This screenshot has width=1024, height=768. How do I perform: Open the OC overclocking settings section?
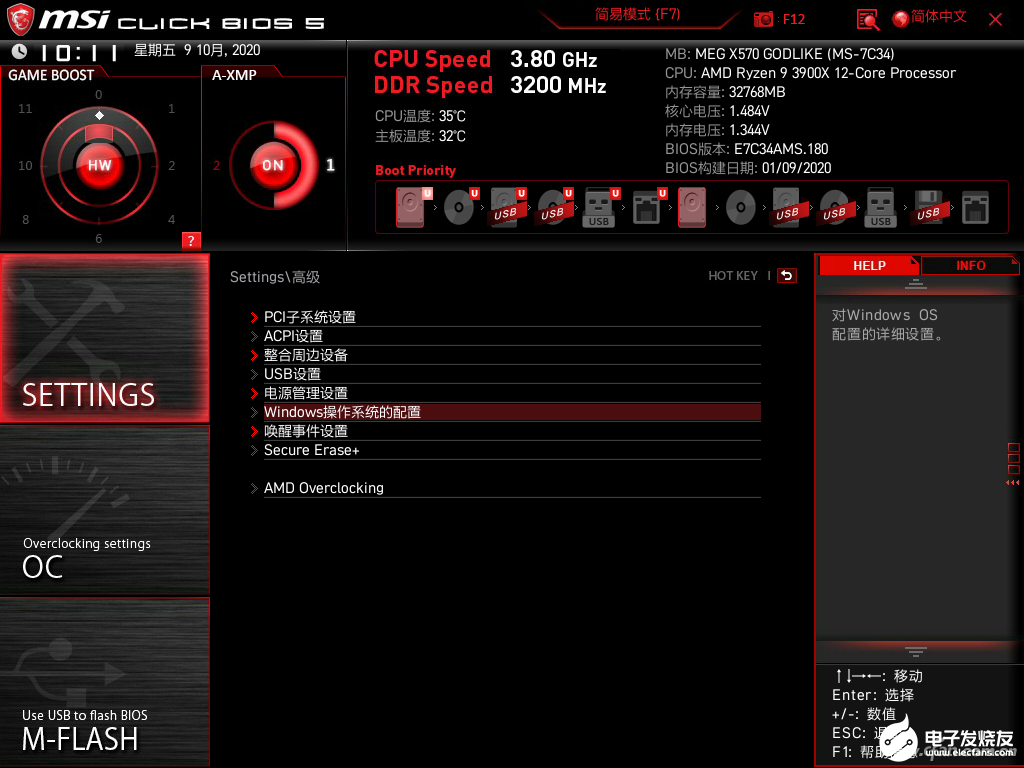point(104,511)
